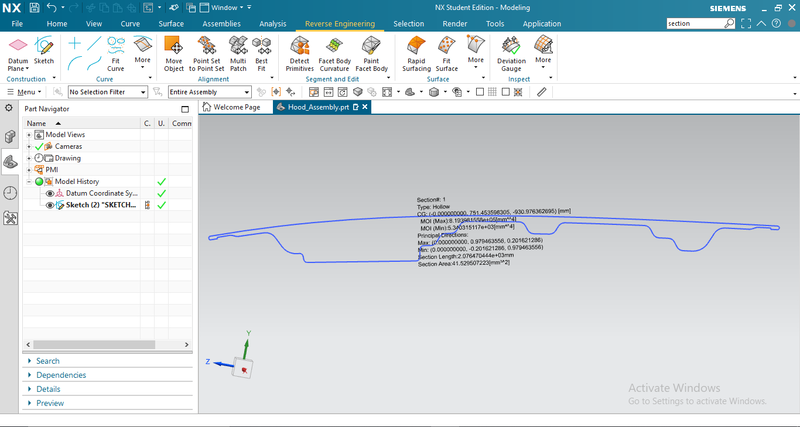Select Sketch (2) in Model History

(x=101, y=205)
